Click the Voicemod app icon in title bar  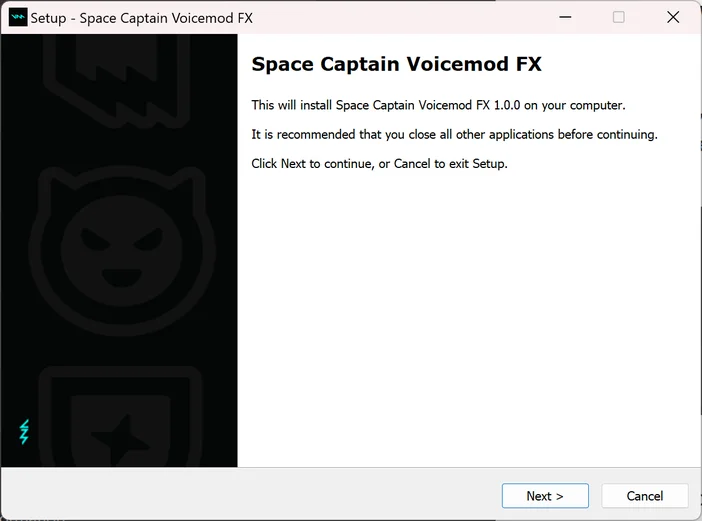18,17
